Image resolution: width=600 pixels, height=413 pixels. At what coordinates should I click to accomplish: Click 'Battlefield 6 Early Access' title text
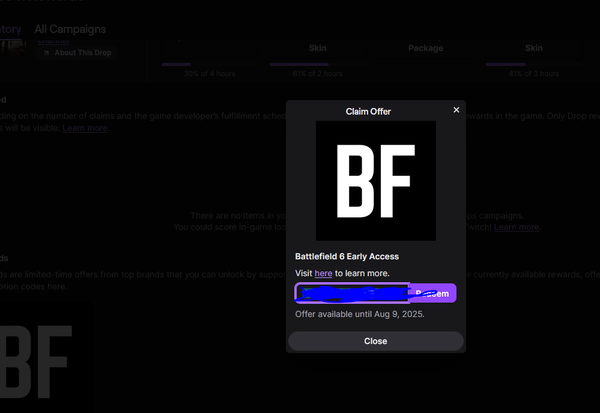click(347, 256)
